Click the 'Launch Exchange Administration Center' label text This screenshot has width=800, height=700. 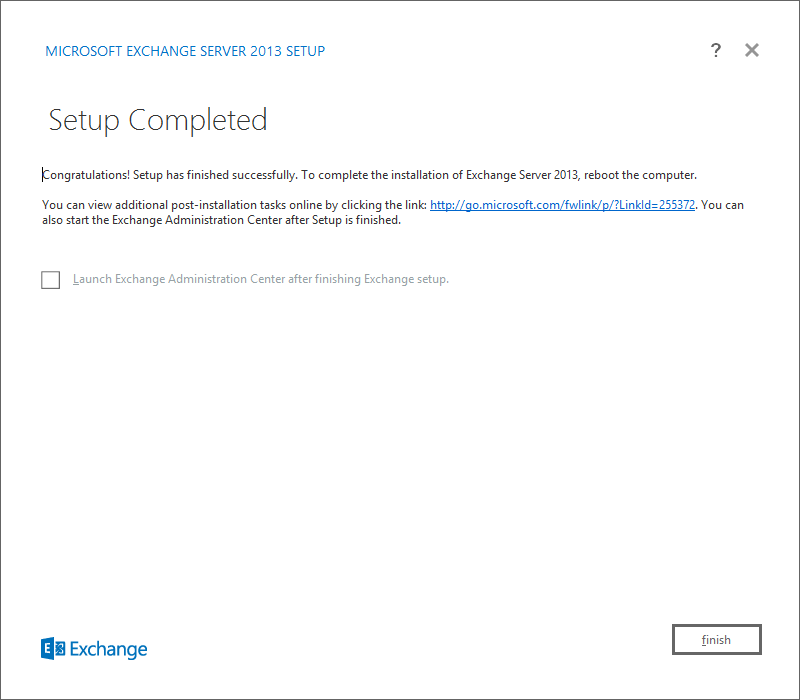pos(180,279)
